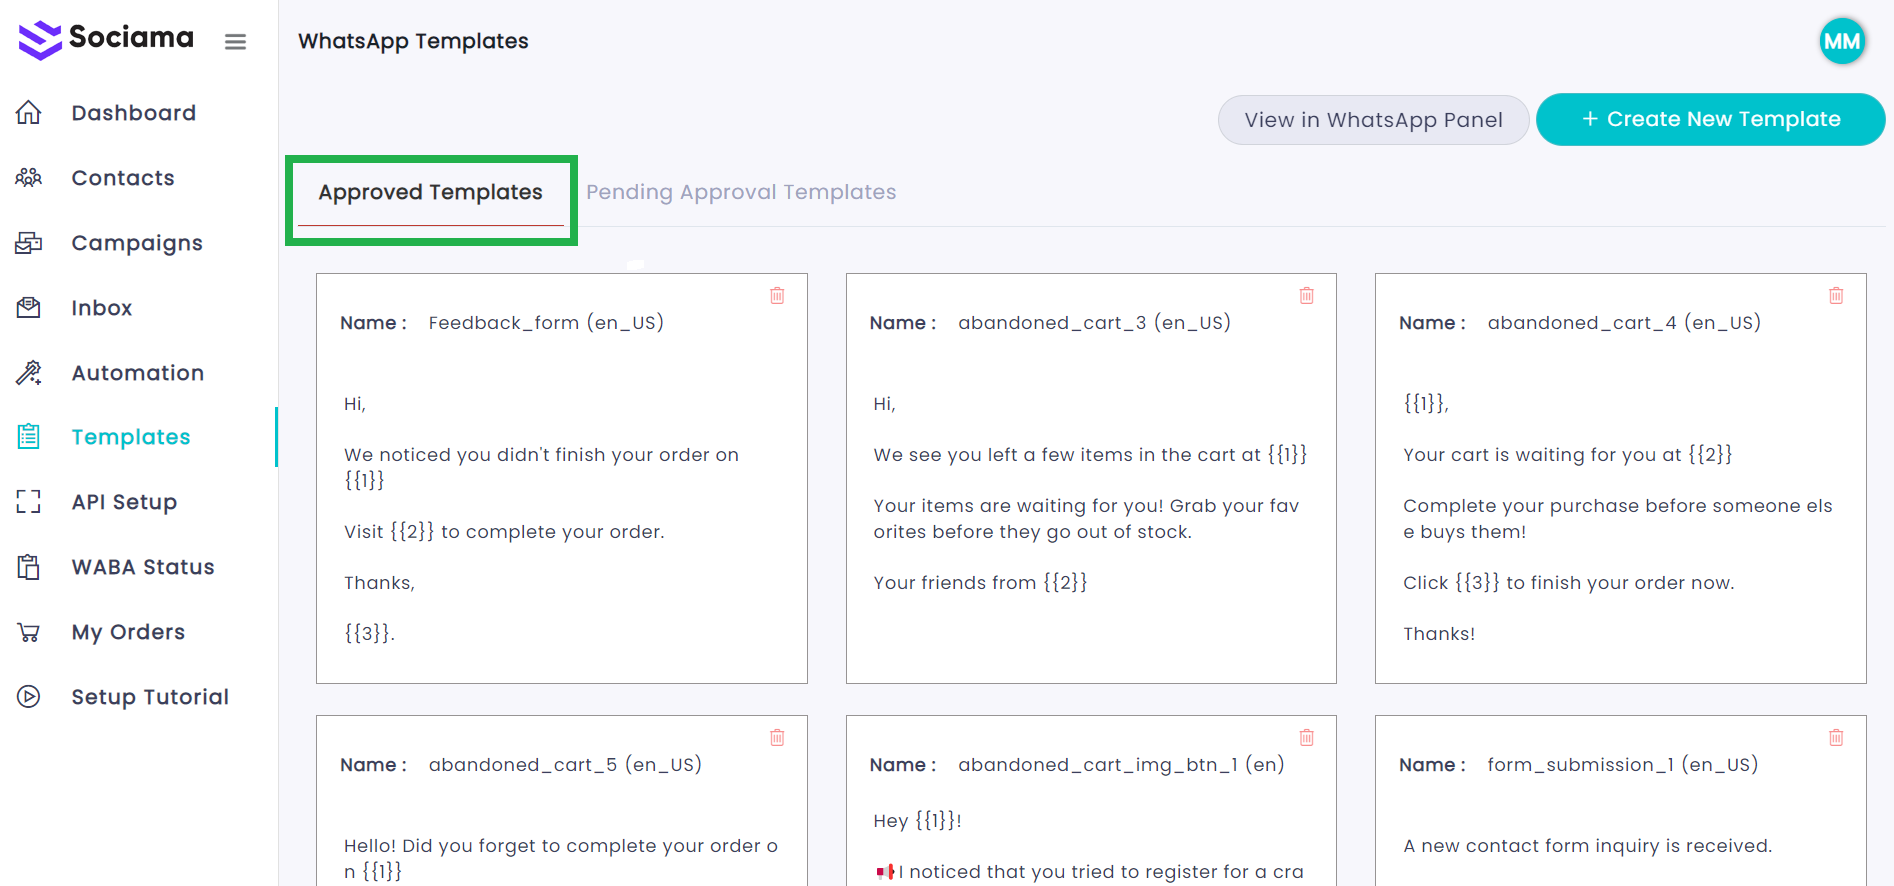Switch to Pending Approval Templates tab
This screenshot has height=886, width=1894.
741,192
